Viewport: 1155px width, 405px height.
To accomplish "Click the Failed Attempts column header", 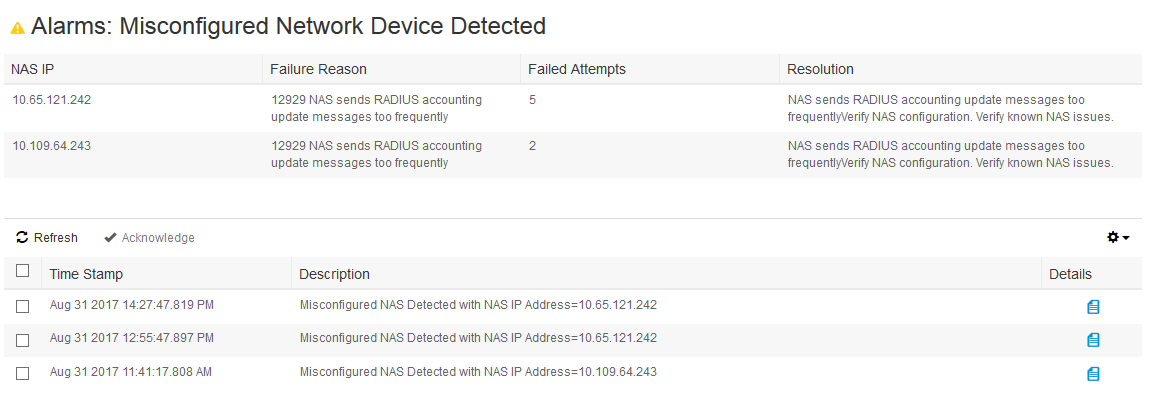I will click(577, 69).
